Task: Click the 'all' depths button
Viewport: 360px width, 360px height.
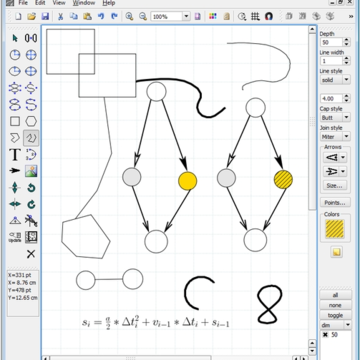Action: [335, 295]
